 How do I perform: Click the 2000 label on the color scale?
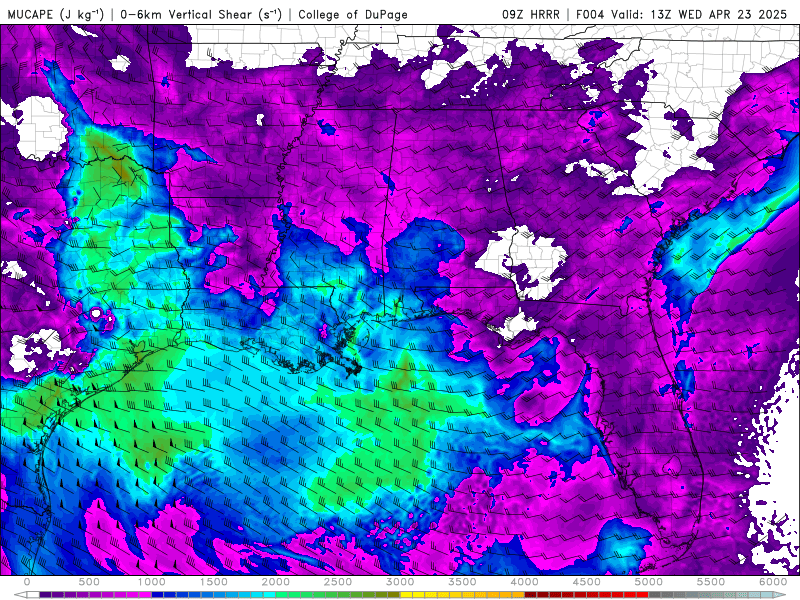[x=276, y=582]
